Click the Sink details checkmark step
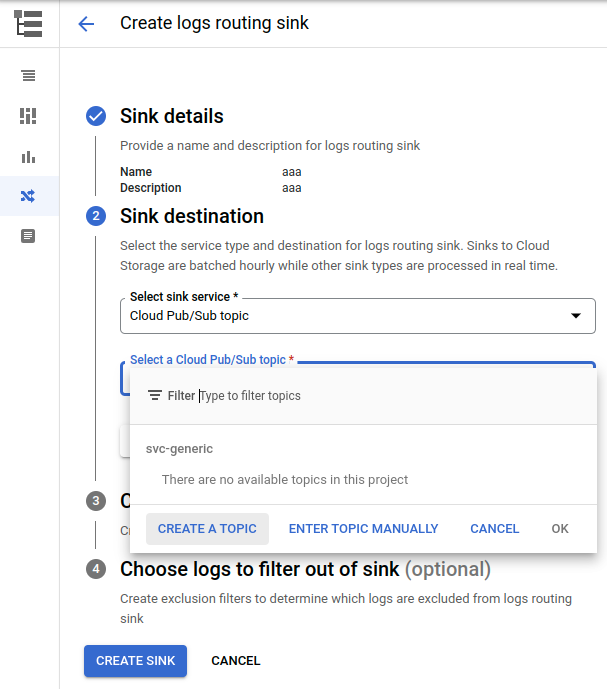This screenshot has height=689, width=607. pyautogui.click(x=96, y=116)
